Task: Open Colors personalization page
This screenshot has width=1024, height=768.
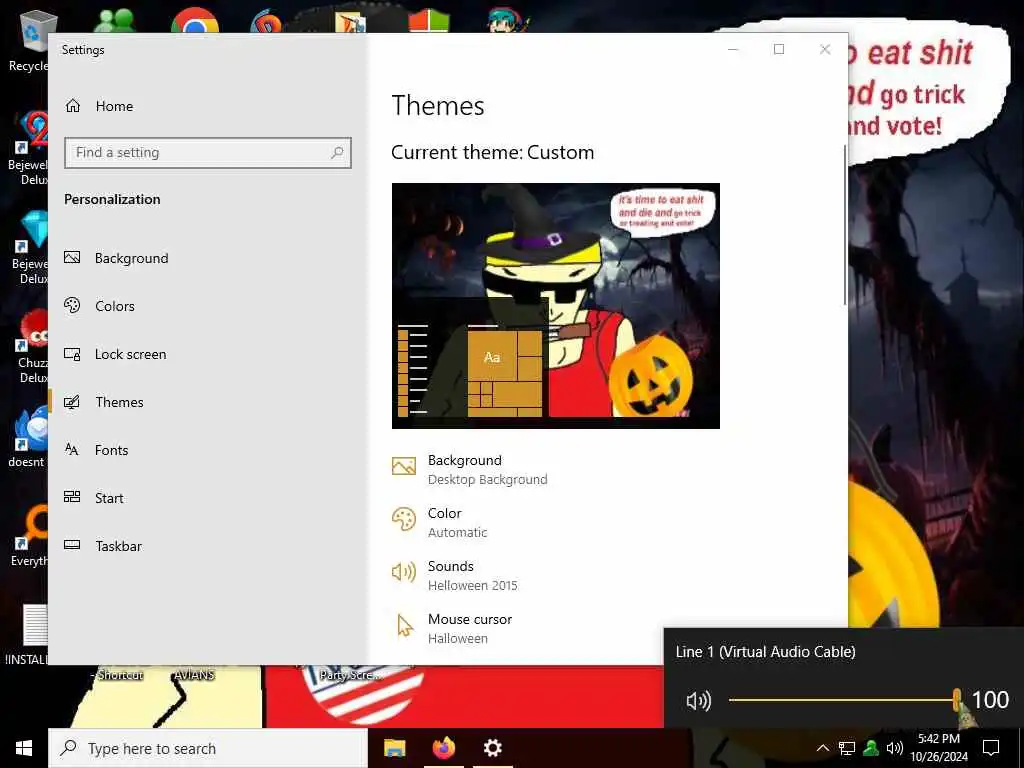Action: point(100,306)
